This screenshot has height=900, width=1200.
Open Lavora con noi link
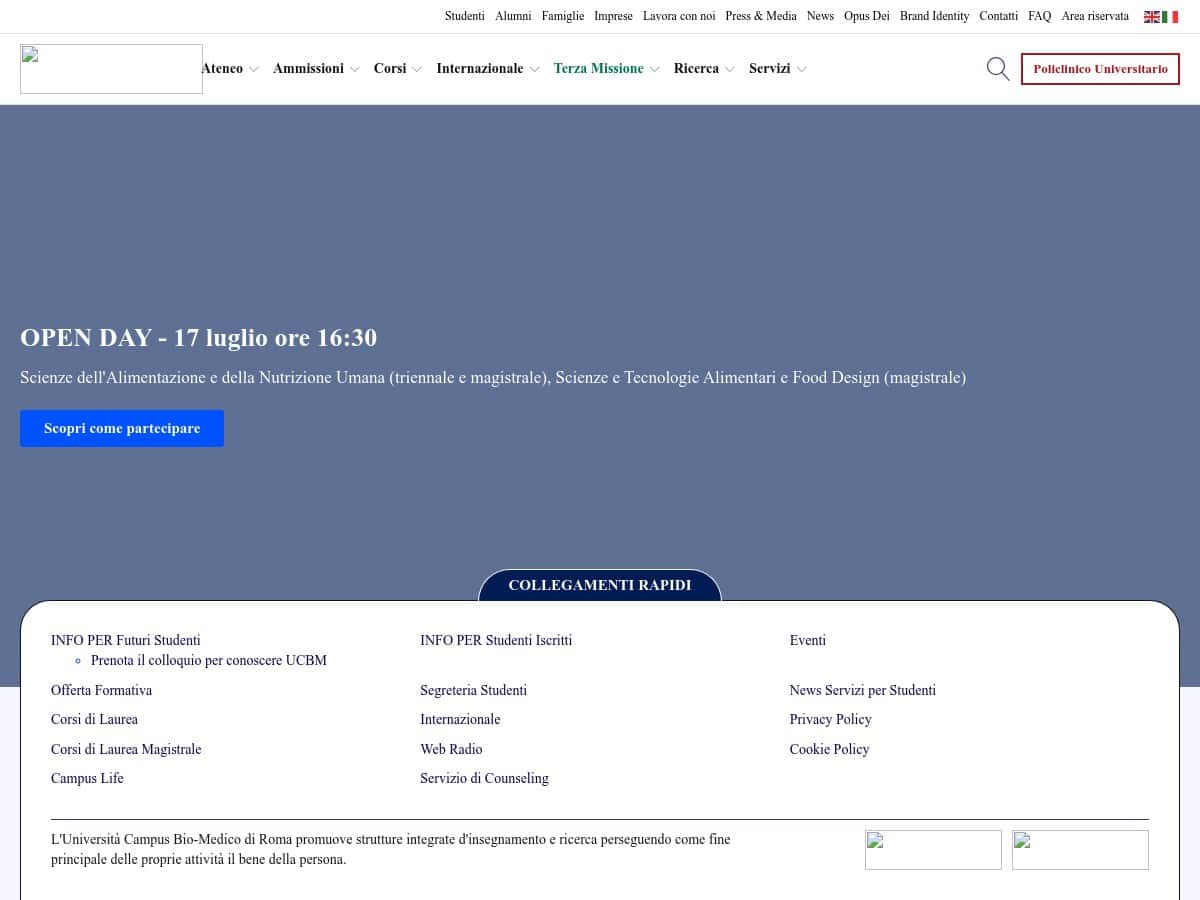point(679,16)
